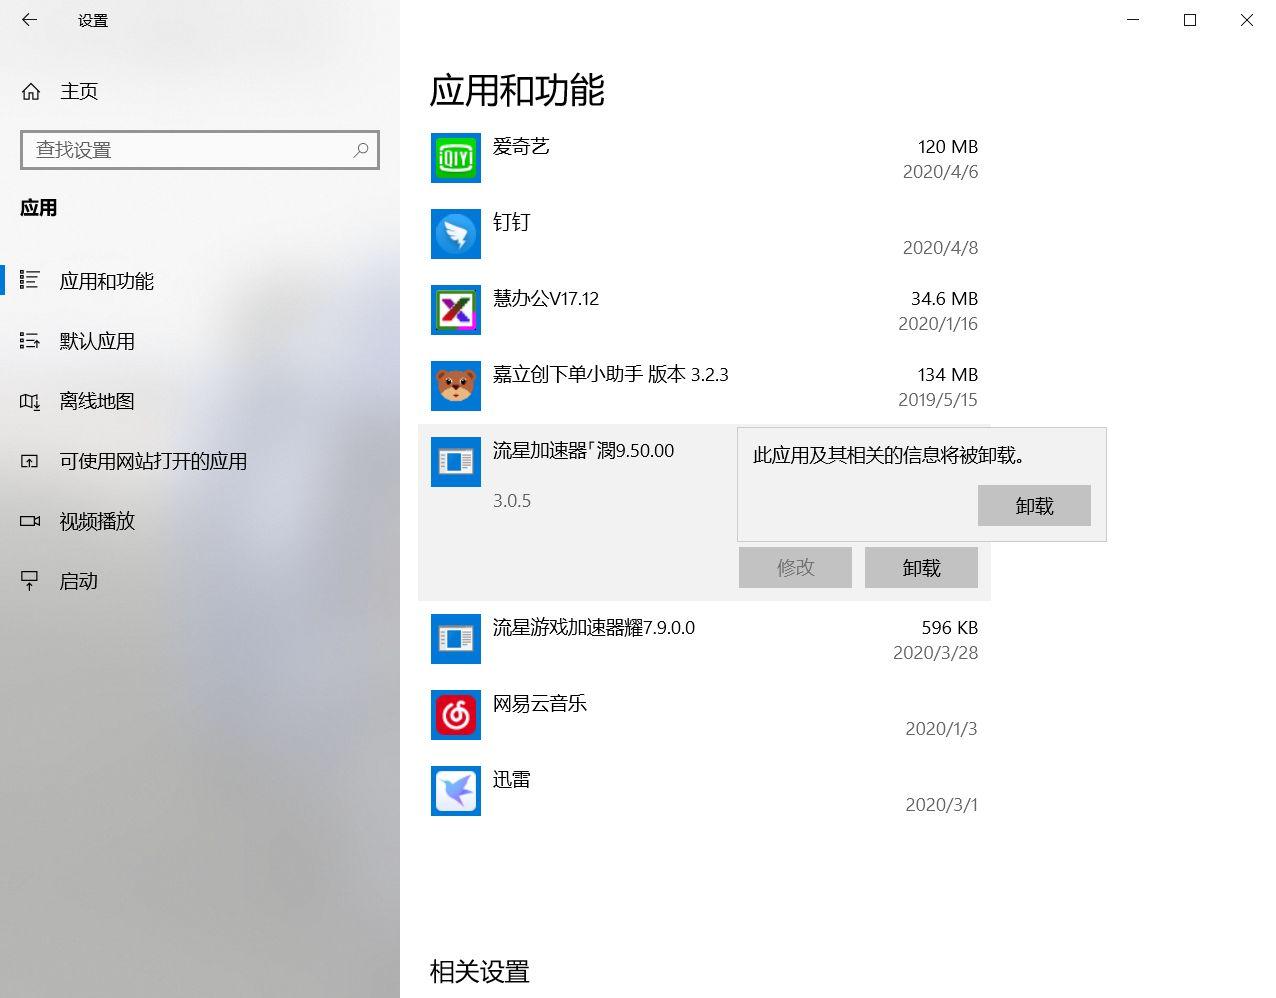This screenshot has width=1276, height=998.
Task: Click the 卸载 button beside 修改
Action: [x=921, y=568]
